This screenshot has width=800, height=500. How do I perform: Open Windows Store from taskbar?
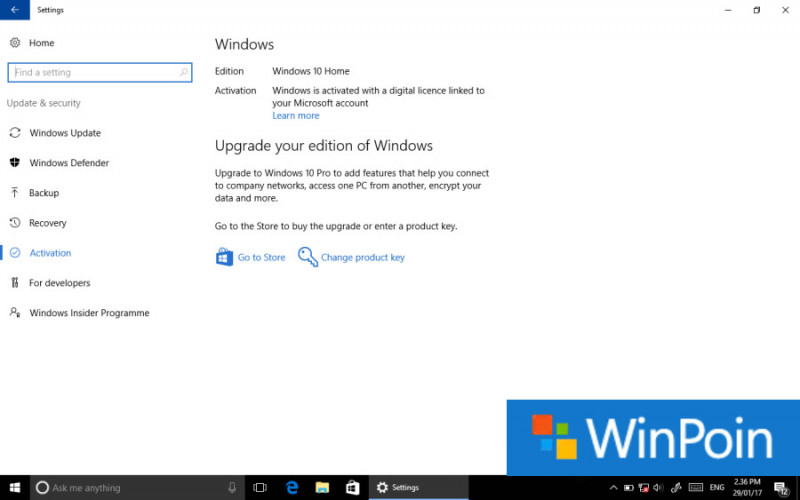[353, 488]
